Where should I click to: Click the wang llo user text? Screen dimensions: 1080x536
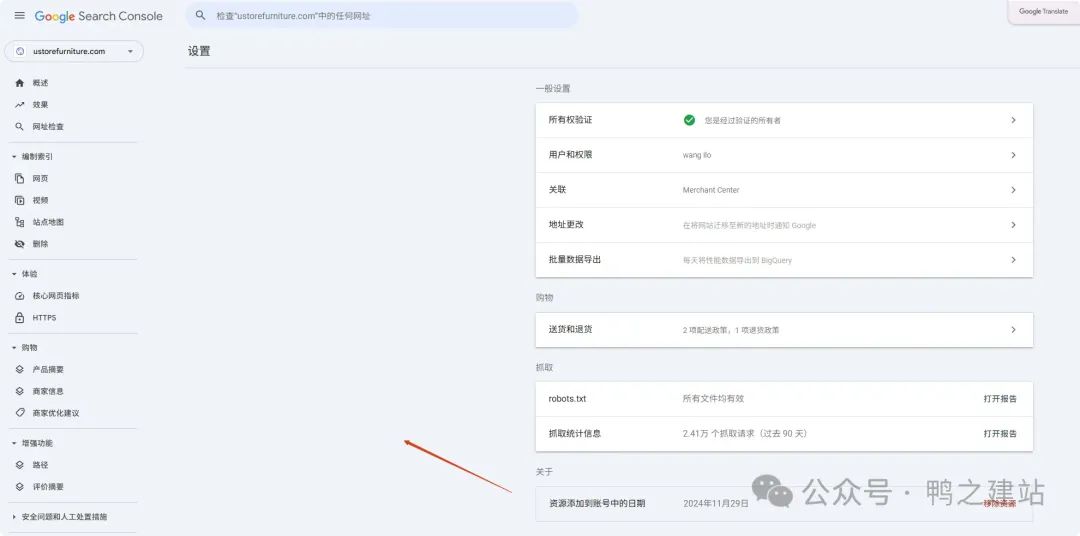tap(697, 155)
